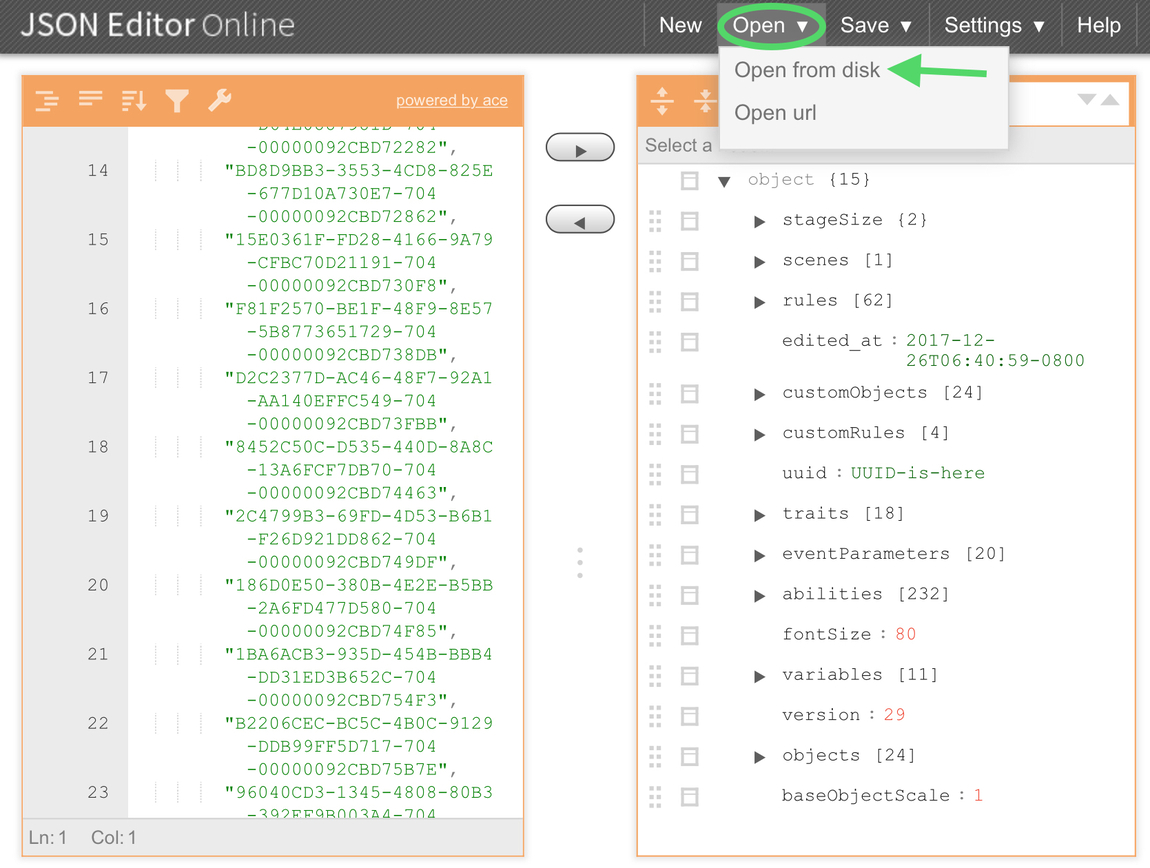Viewport: 1150px width, 868px height.
Task: Click line number 20 in code gutter
Action: click(98, 586)
